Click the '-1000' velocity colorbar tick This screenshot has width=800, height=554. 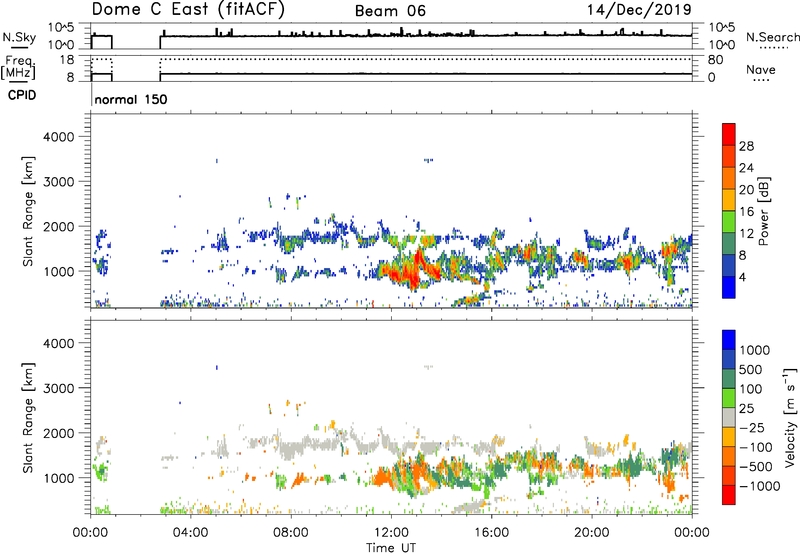point(759,486)
